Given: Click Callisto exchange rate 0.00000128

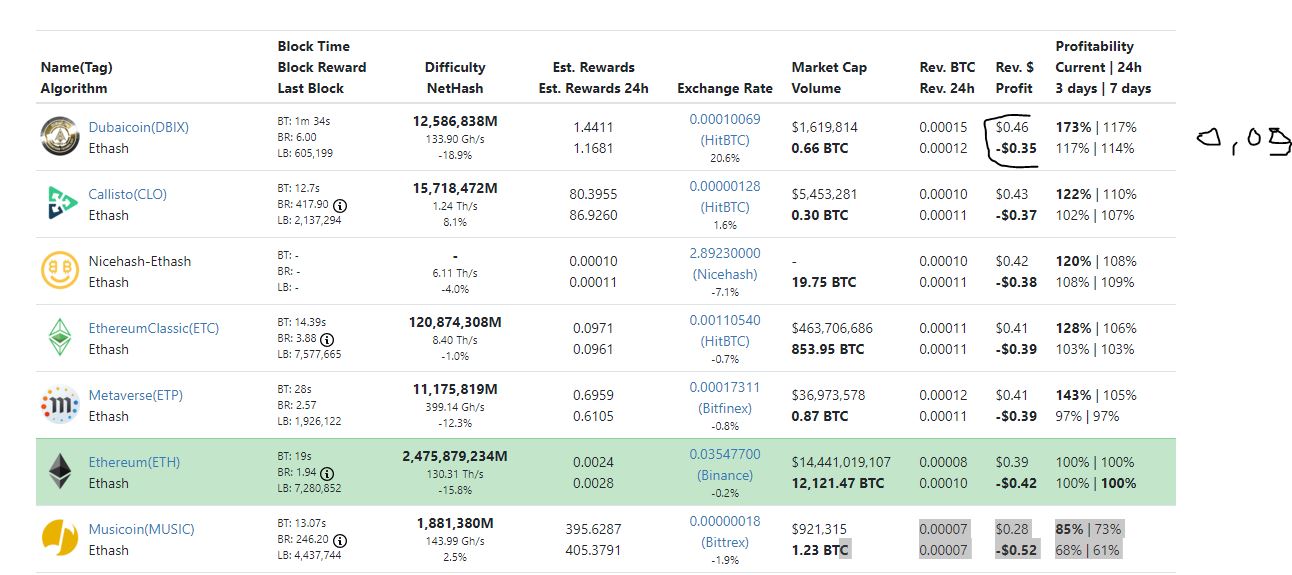Looking at the screenshot, I should (x=725, y=186).
